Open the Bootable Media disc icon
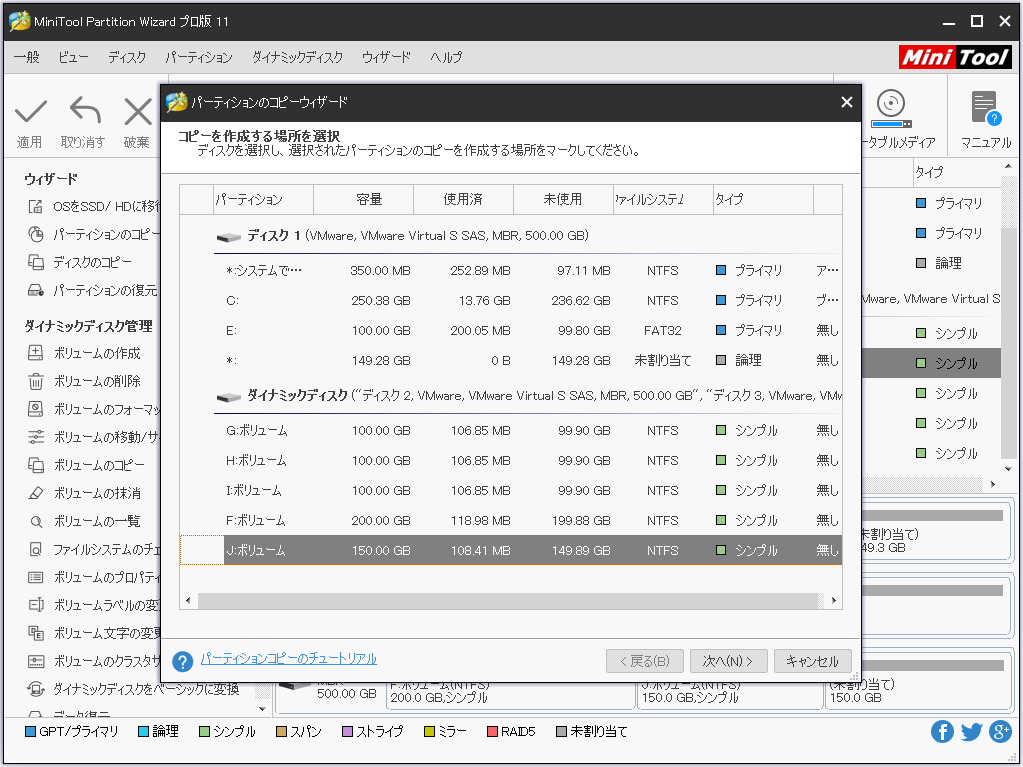Viewport: 1023px width, 767px height. point(891,109)
